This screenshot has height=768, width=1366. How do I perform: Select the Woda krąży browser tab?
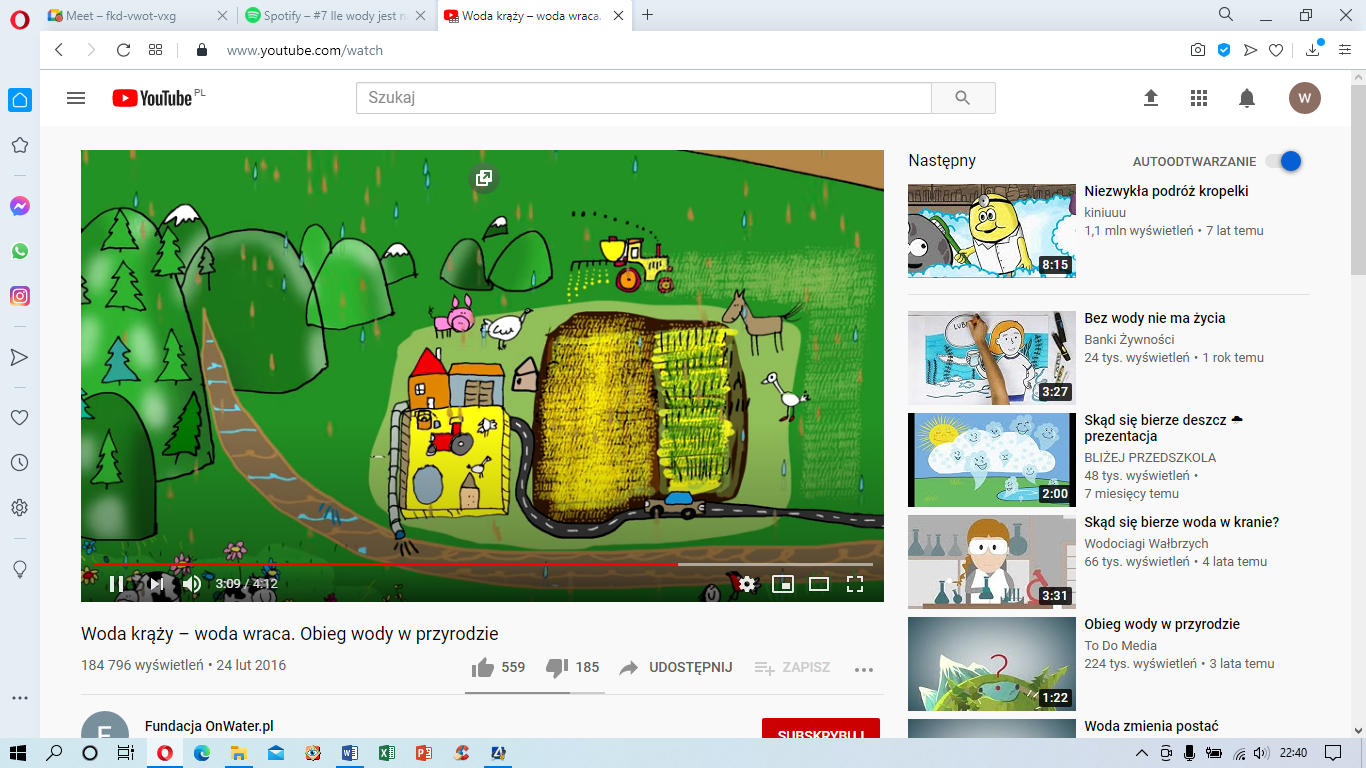(x=535, y=15)
